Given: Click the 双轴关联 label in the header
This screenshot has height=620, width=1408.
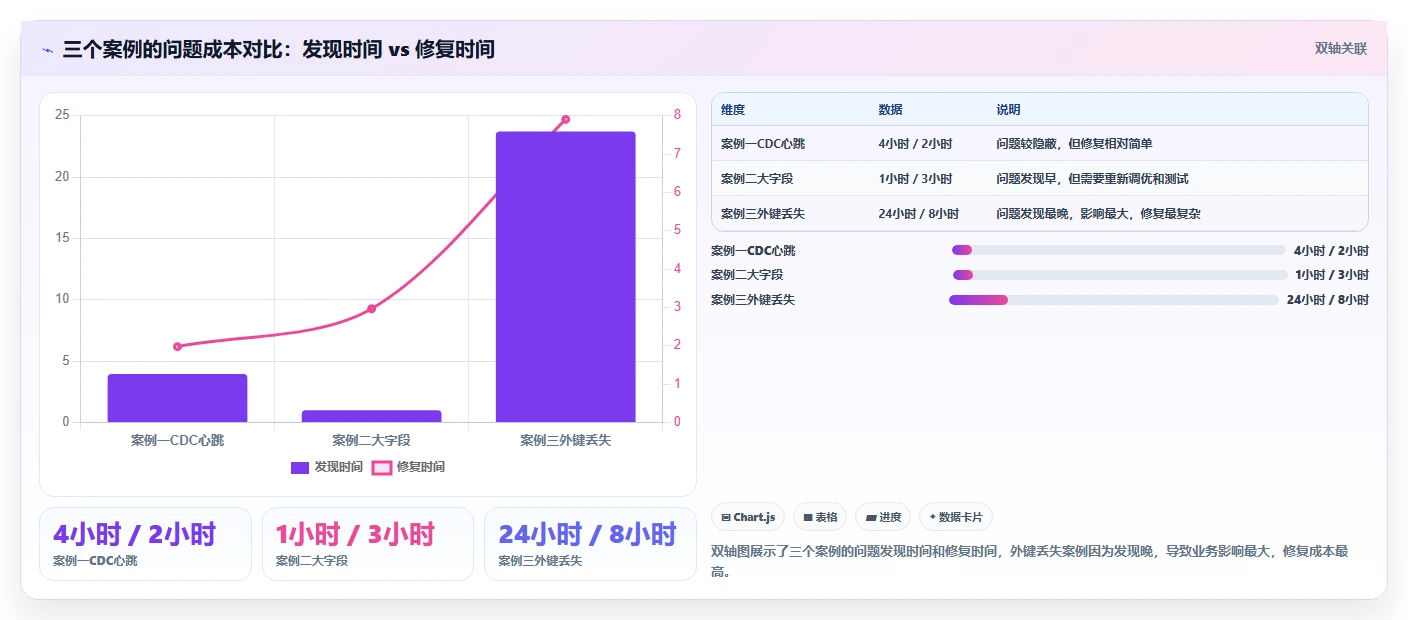Looking at the screenshot, I should pyautogui.click(x=1340, y=49).
